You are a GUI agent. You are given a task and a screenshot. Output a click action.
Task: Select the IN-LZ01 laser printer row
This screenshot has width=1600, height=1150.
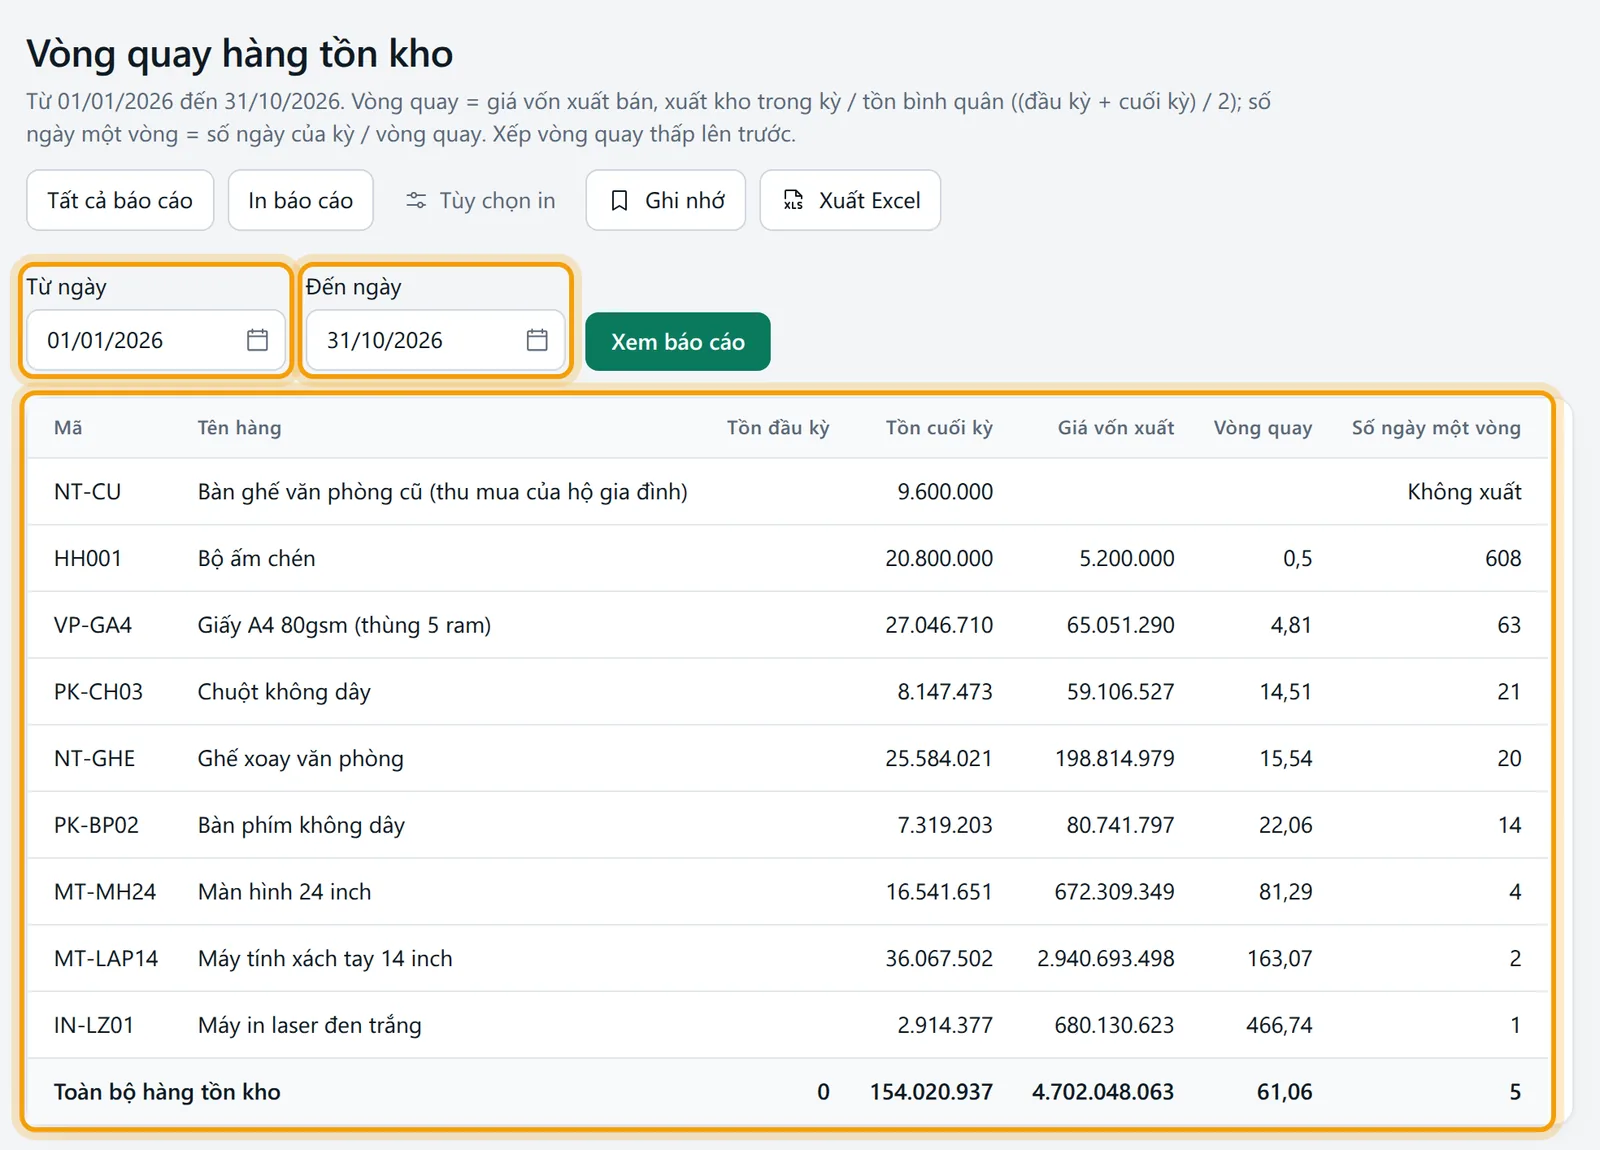click(787, 1025)
